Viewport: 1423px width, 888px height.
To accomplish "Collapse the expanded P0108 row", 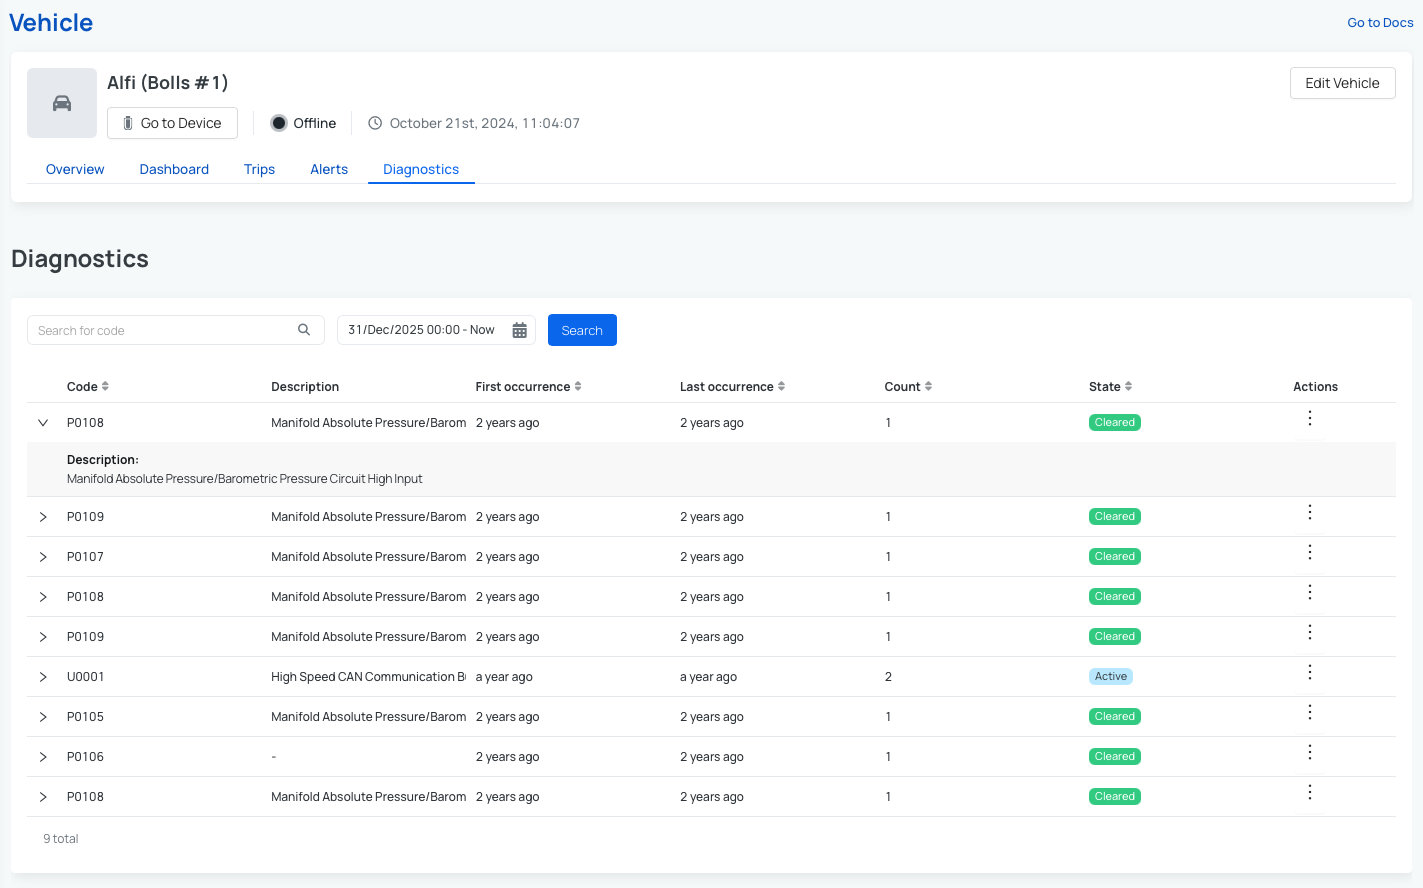I will [43, 423].
